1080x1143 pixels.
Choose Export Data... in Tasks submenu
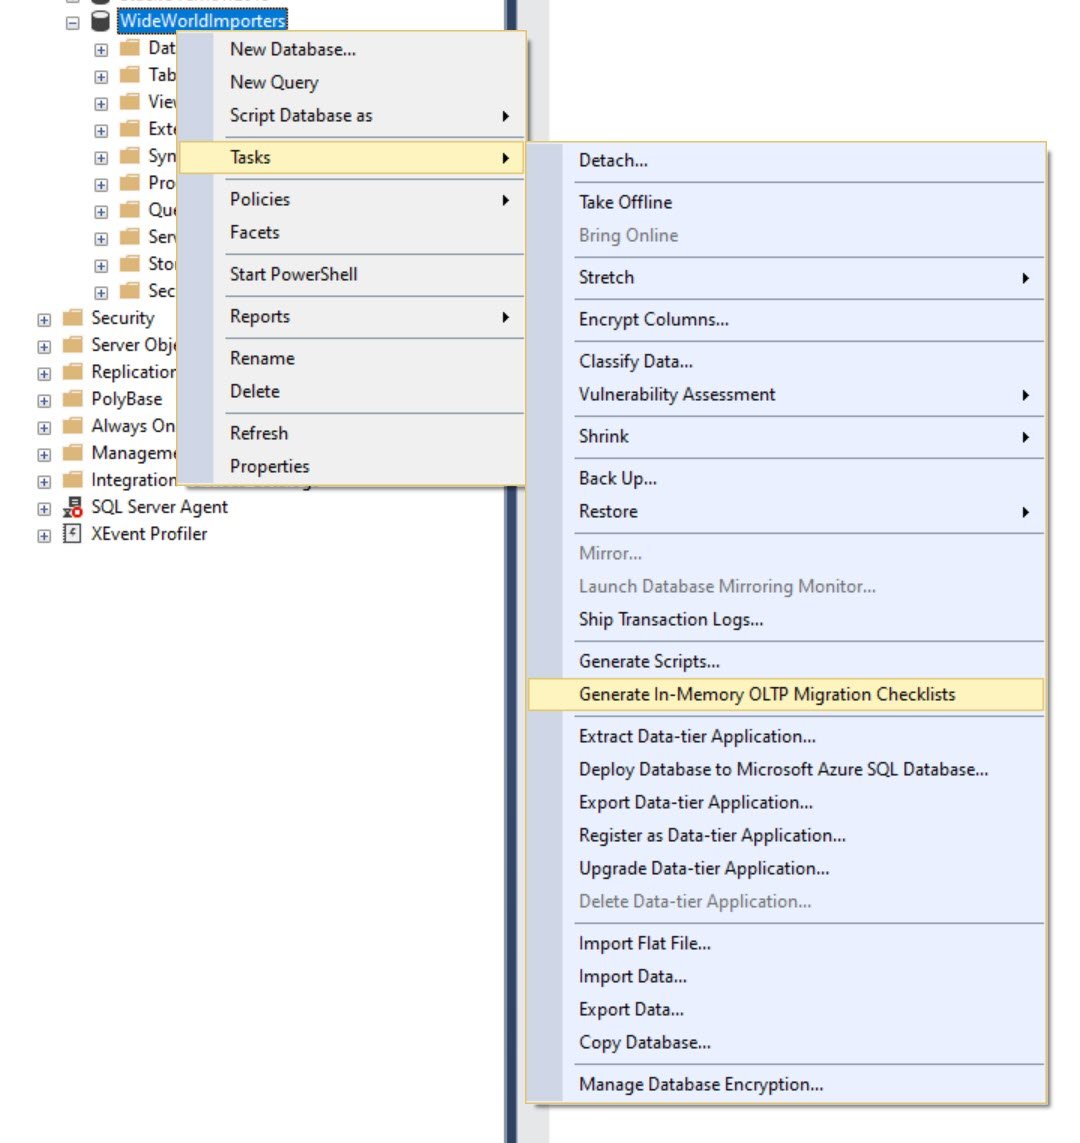(x=786, y=1010)
